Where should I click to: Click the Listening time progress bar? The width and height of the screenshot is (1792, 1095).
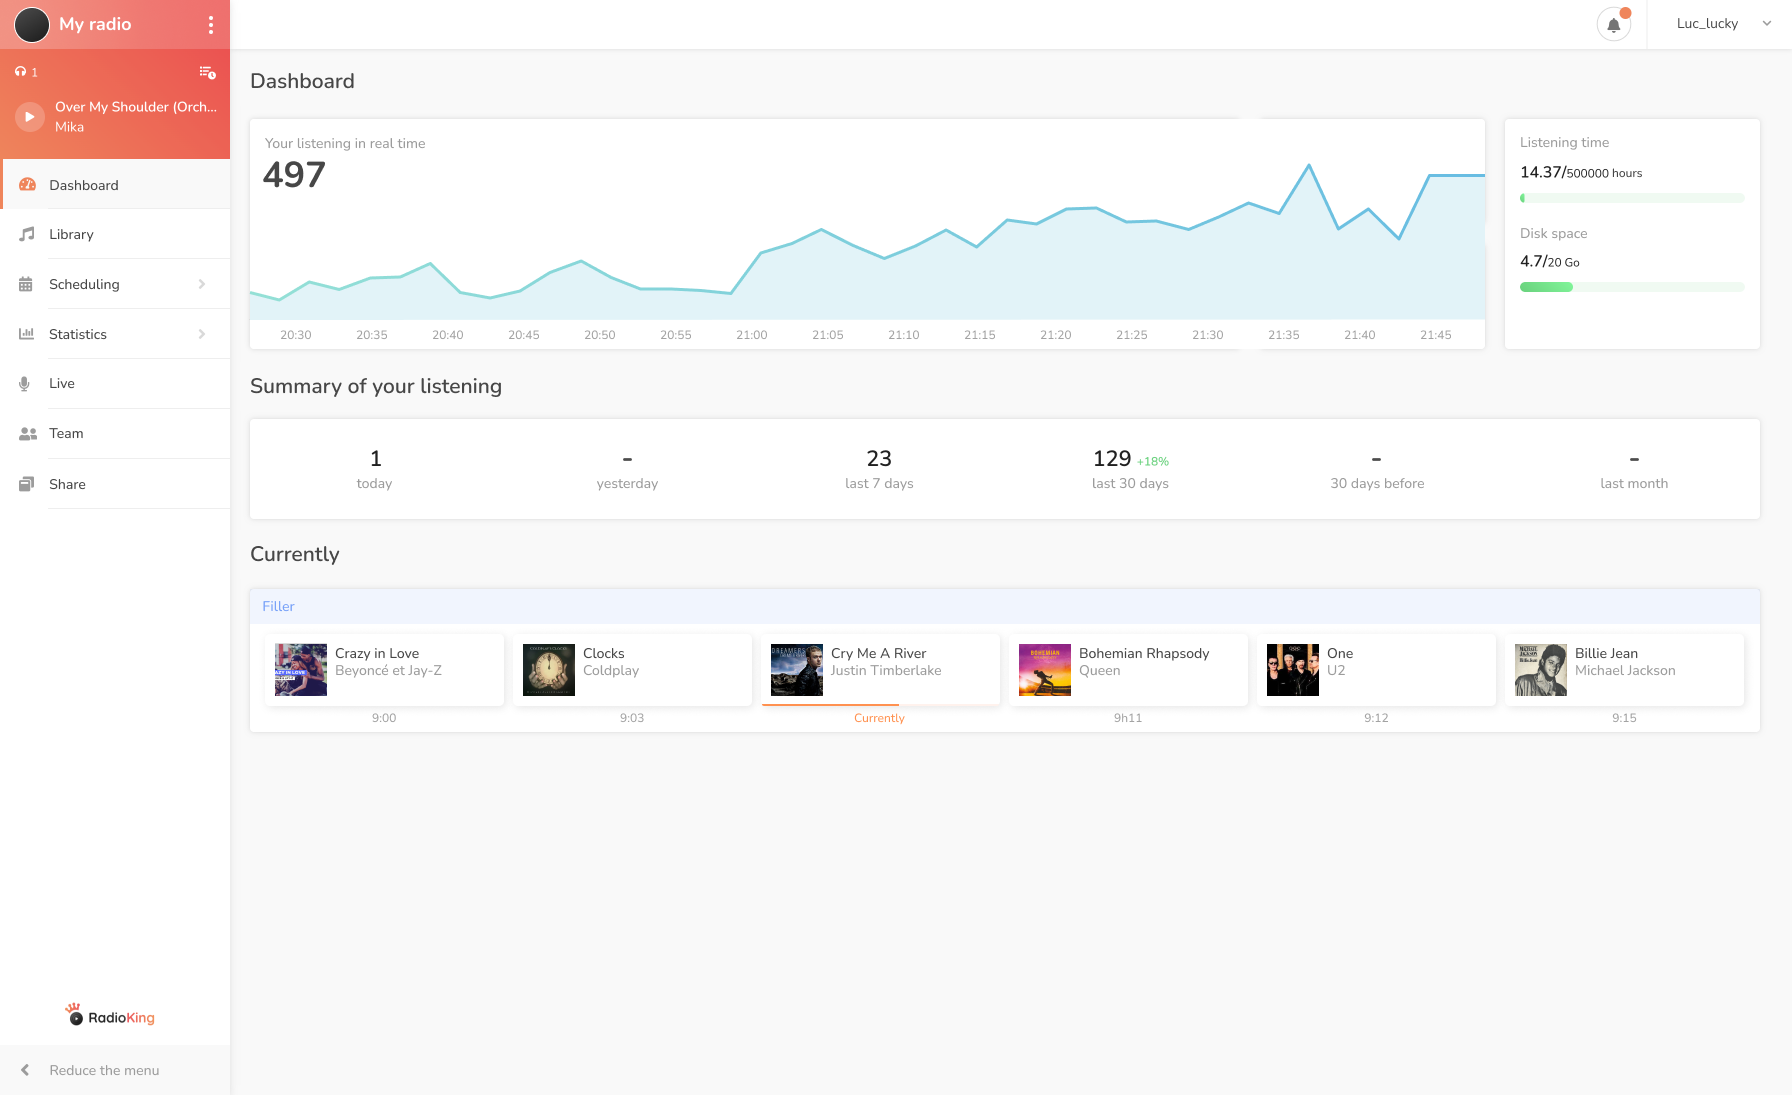click(x=1632, y=198)
